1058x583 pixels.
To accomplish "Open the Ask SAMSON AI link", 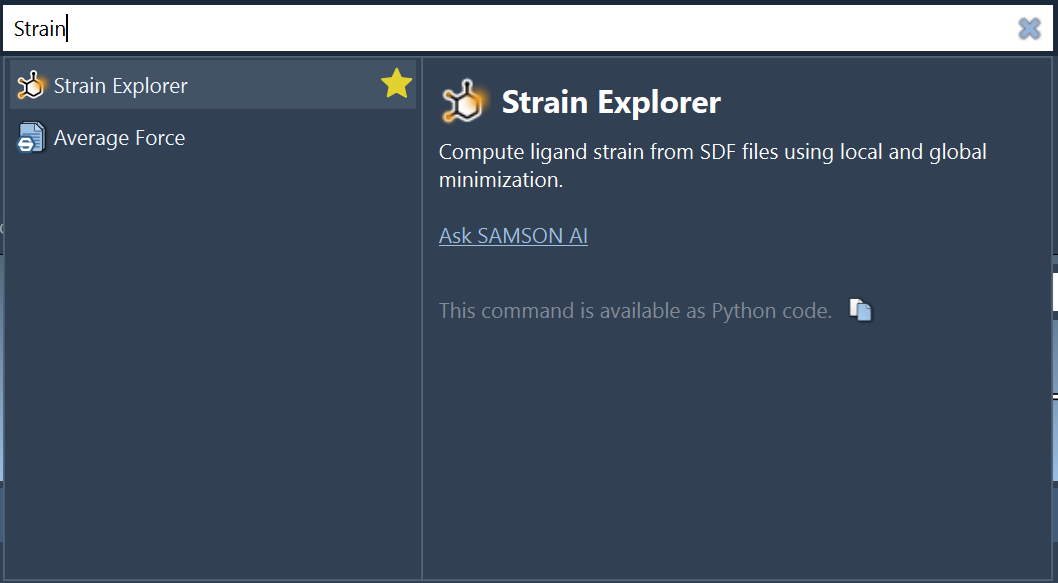I will coord(513,235).
